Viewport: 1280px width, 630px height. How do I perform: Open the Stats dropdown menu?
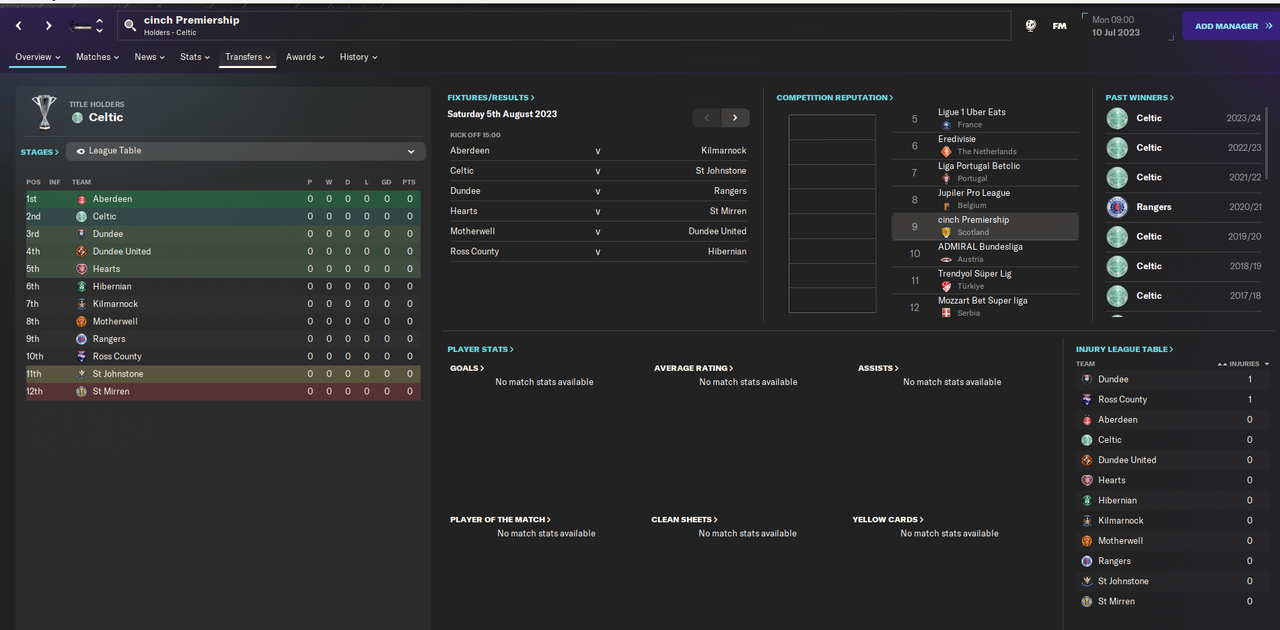195,57
